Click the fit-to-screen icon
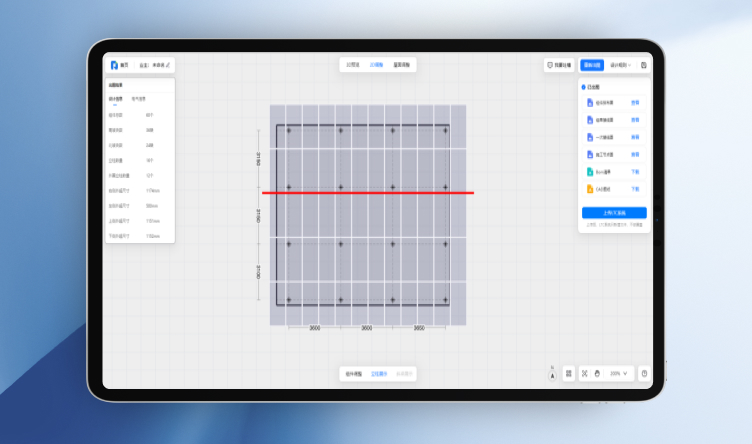 (585, 373)
